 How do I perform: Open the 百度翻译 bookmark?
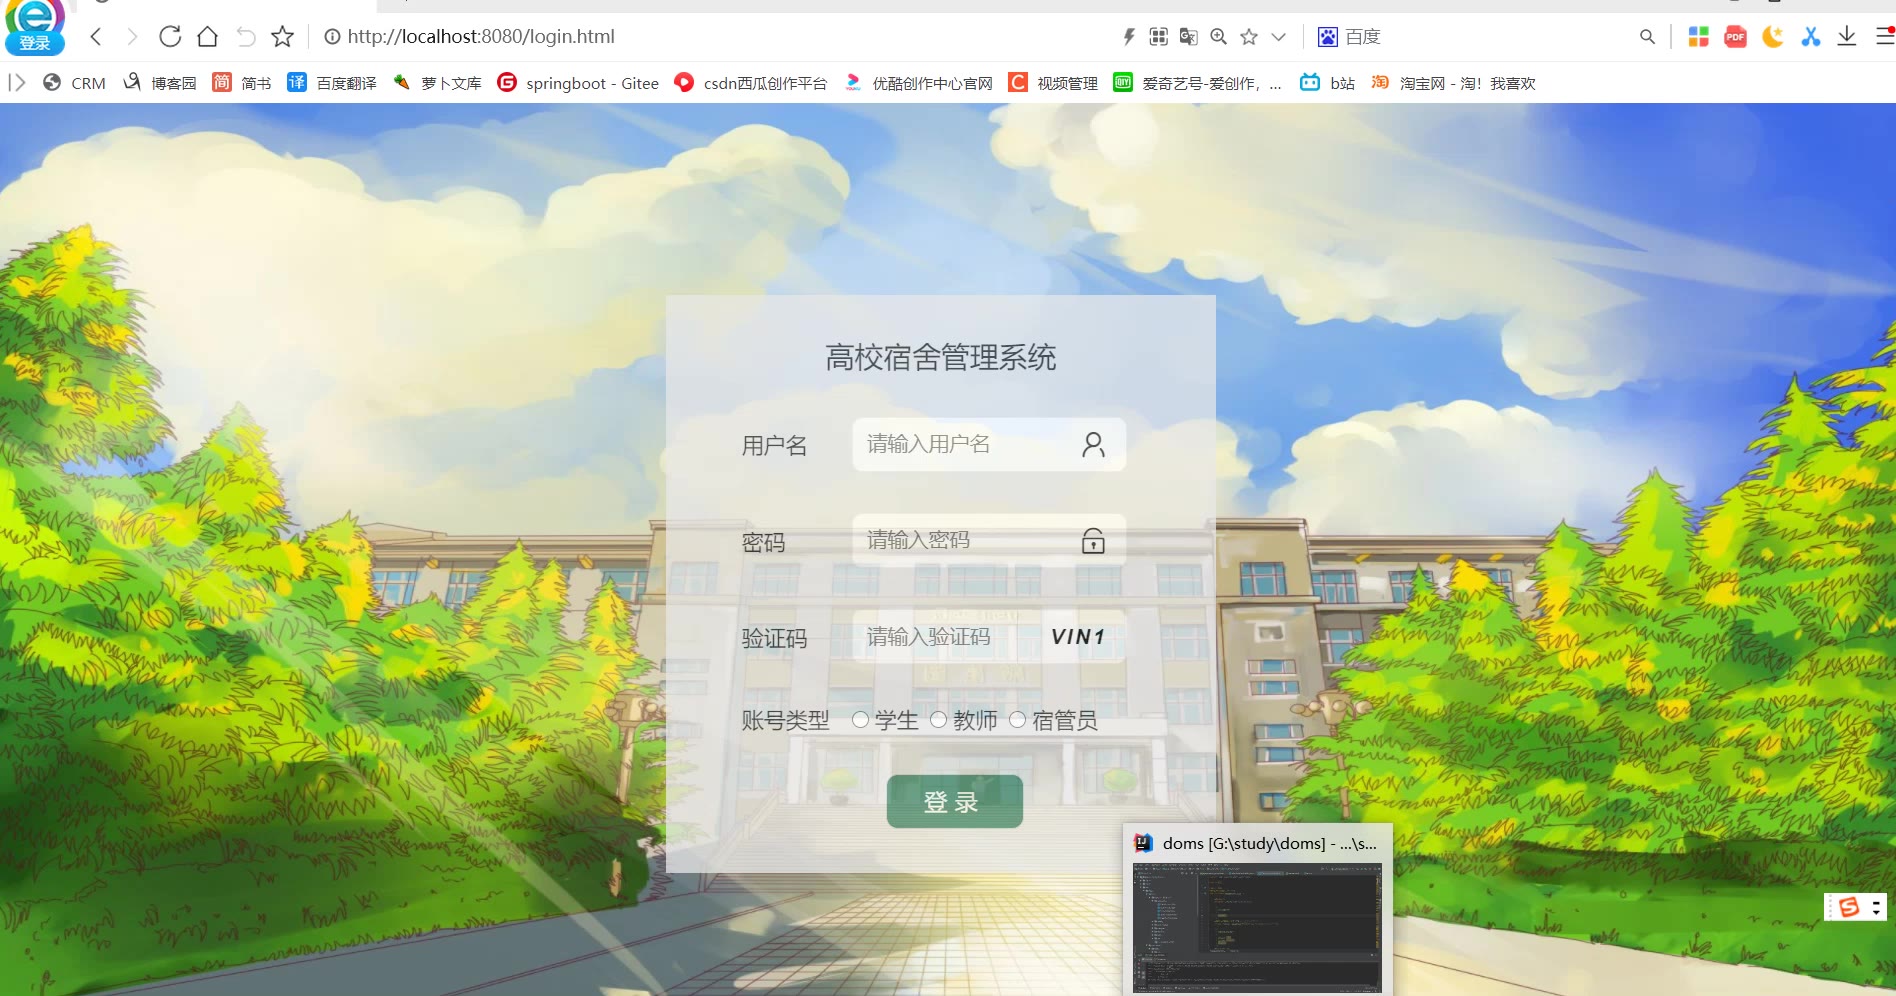click(x=332, y=83)
